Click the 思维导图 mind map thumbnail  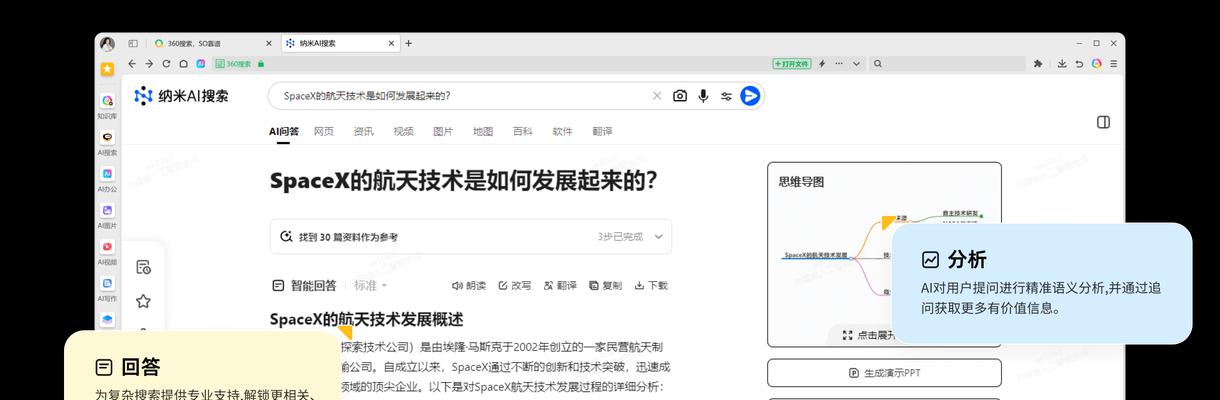pyautogui.click(x=884, y=255)
